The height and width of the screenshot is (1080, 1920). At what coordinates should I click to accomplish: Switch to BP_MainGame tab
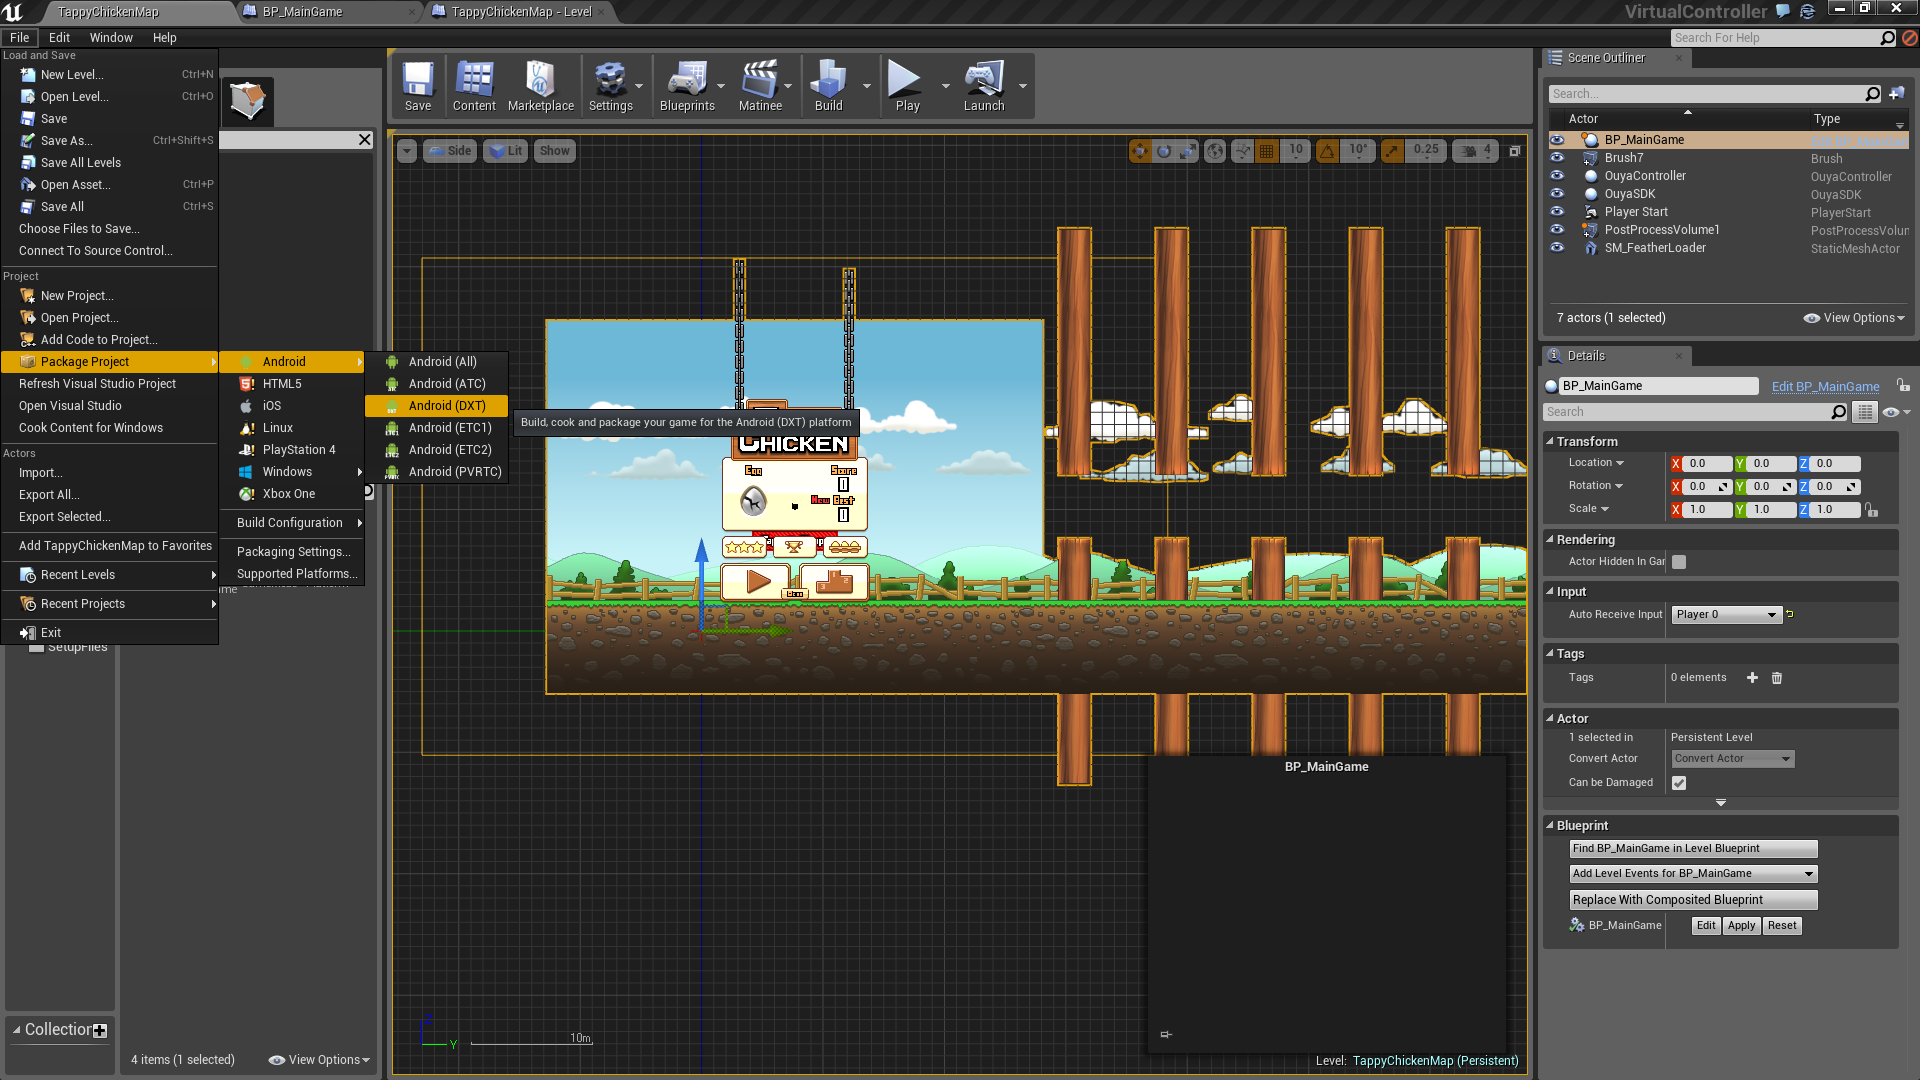303,12
